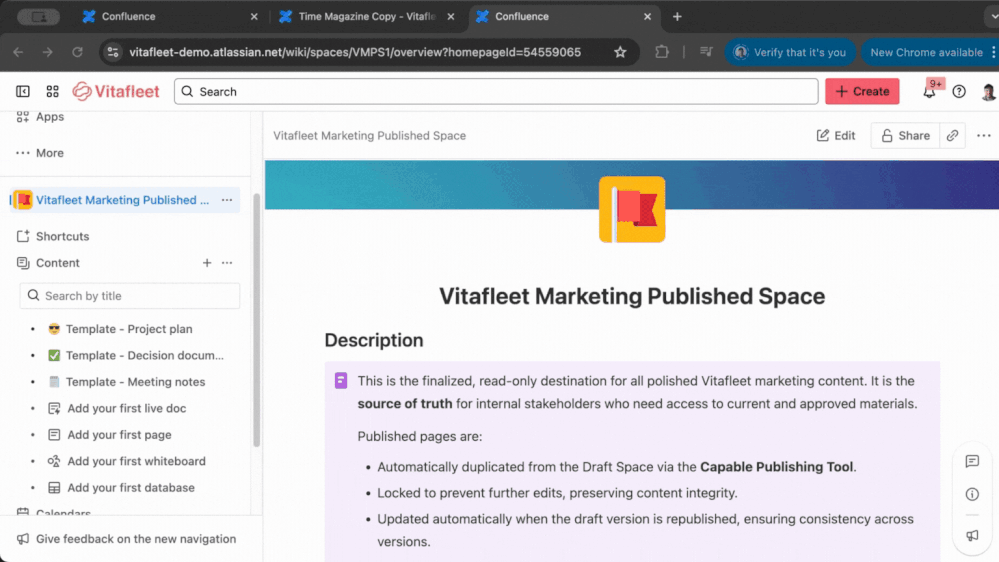Viewport: 999px width, 562px height.
Task: Select Add your first whiteboard
Action: point(136,461)
